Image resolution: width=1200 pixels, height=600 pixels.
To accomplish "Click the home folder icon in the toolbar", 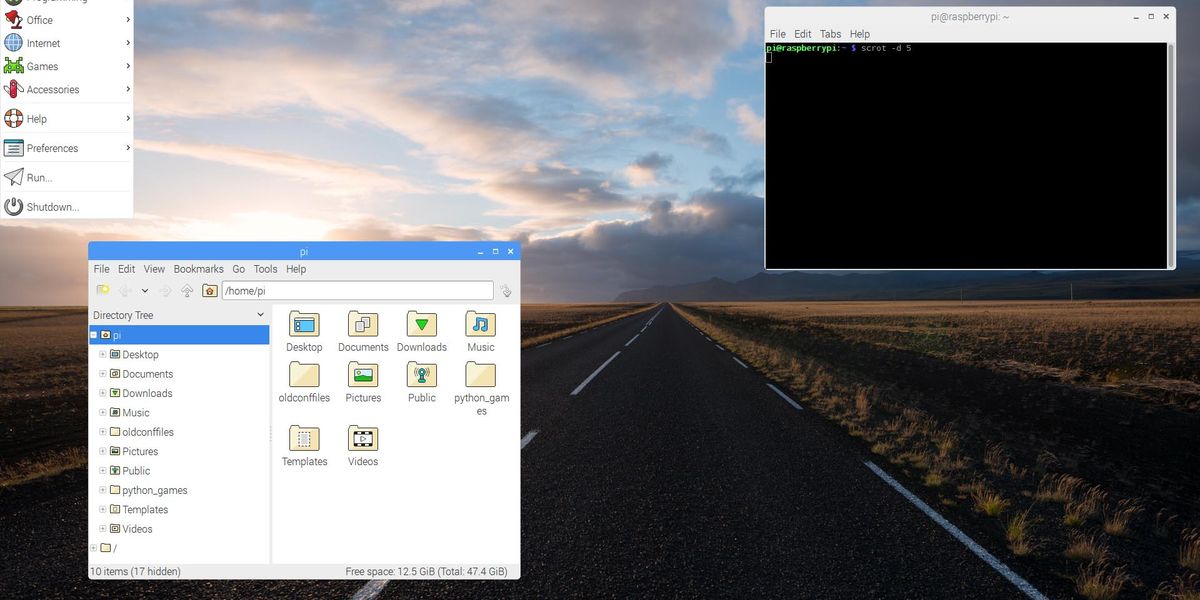I will pos(209,290).
